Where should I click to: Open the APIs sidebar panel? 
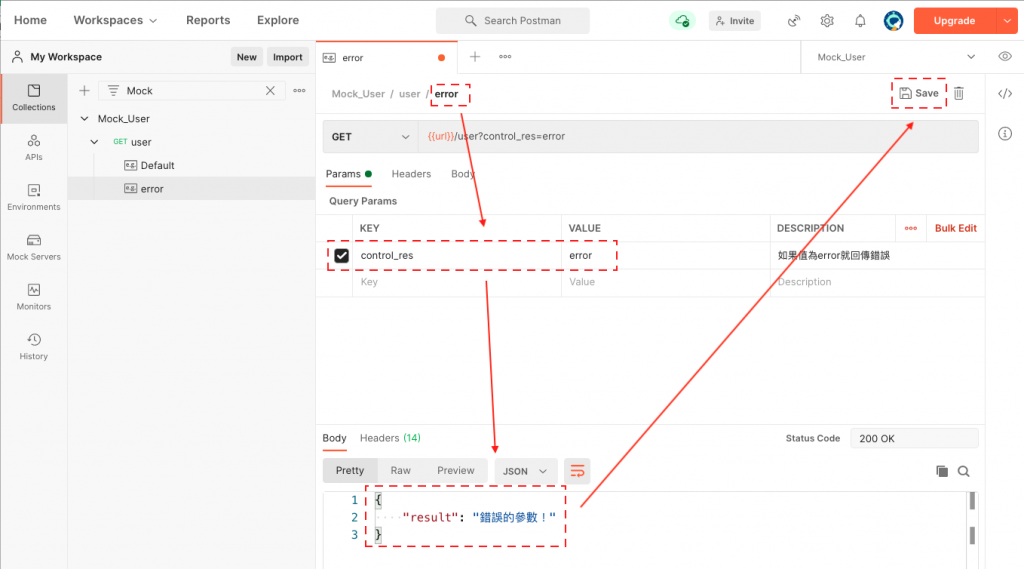tap(33, 148)
